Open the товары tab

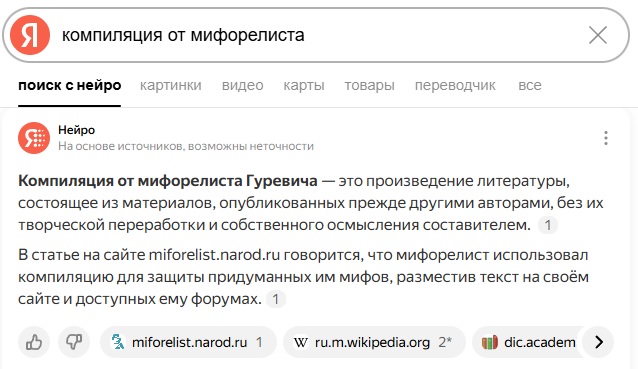coord(369,85)
